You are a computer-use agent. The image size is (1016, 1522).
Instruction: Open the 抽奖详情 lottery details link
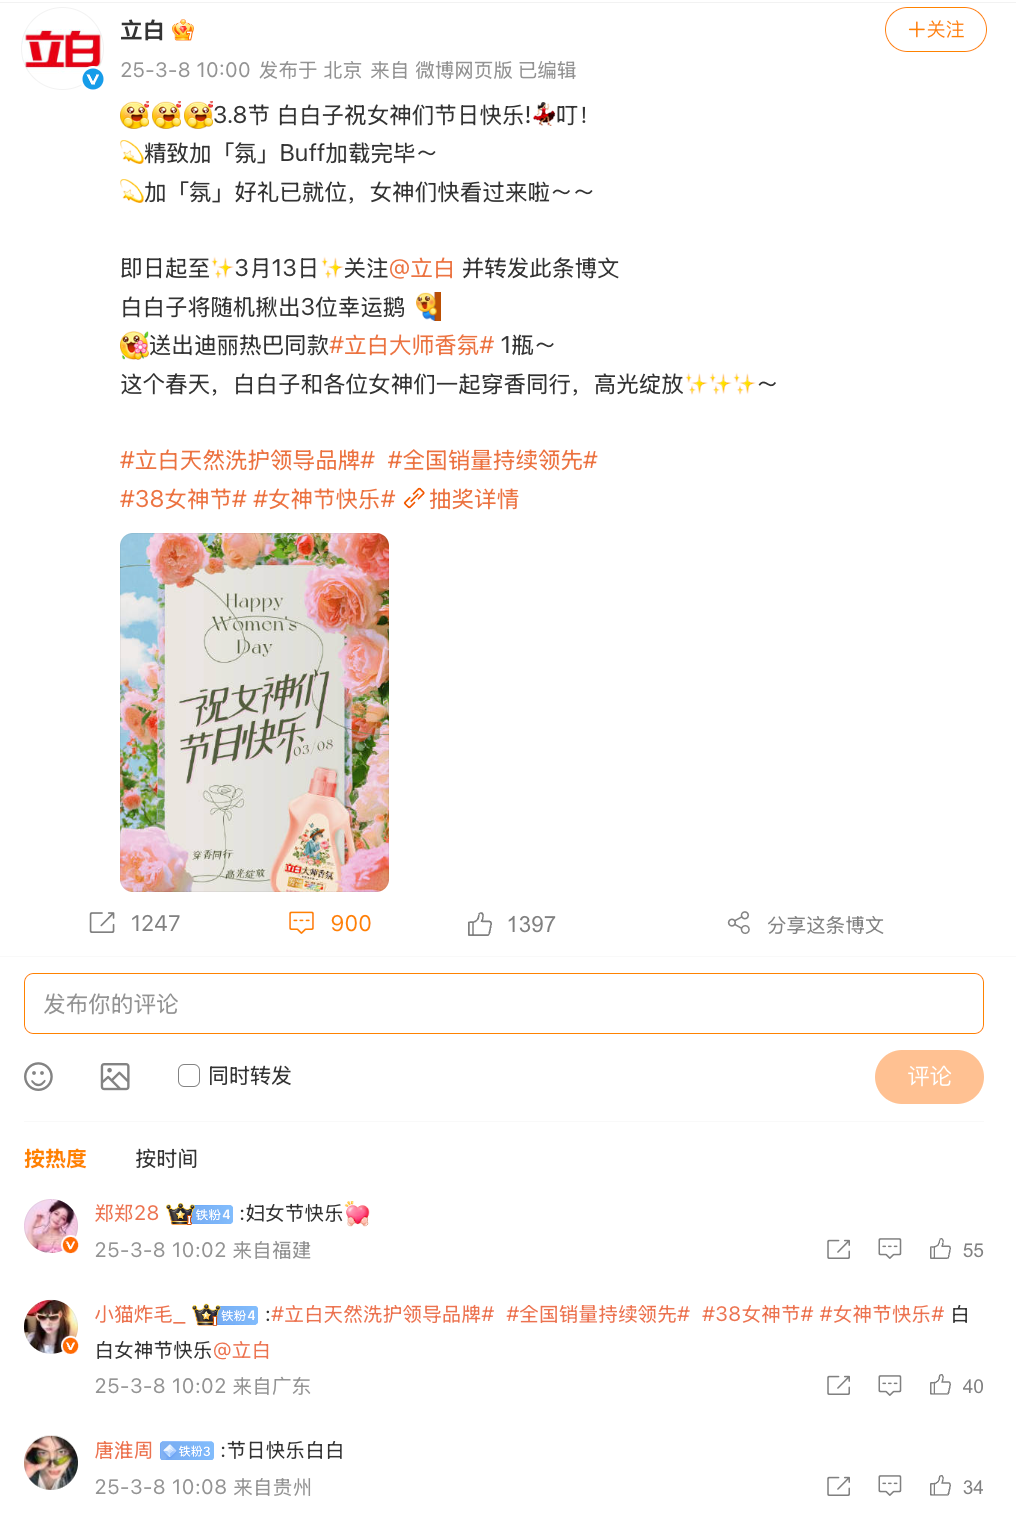(461, 499)
